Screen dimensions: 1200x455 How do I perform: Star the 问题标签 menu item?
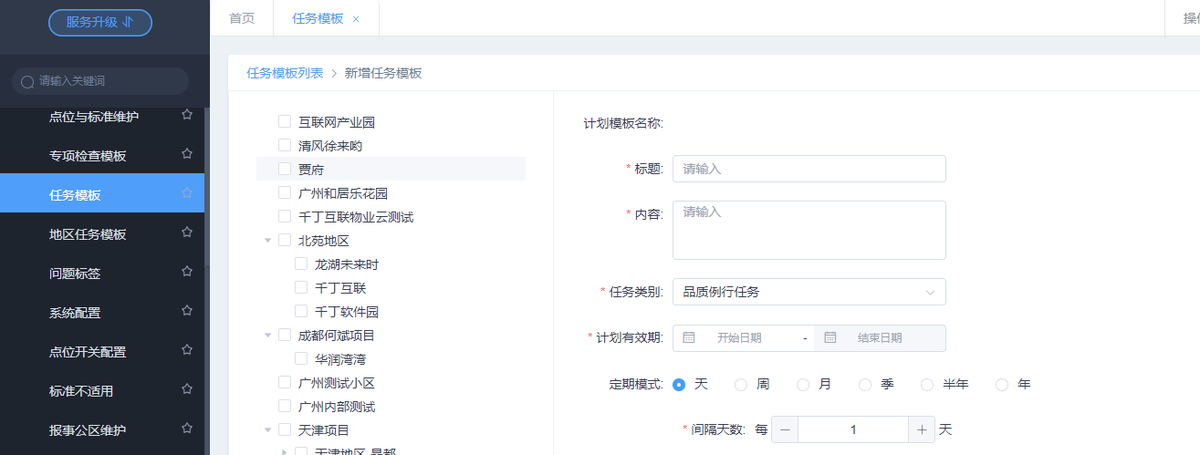coord(186,272)
